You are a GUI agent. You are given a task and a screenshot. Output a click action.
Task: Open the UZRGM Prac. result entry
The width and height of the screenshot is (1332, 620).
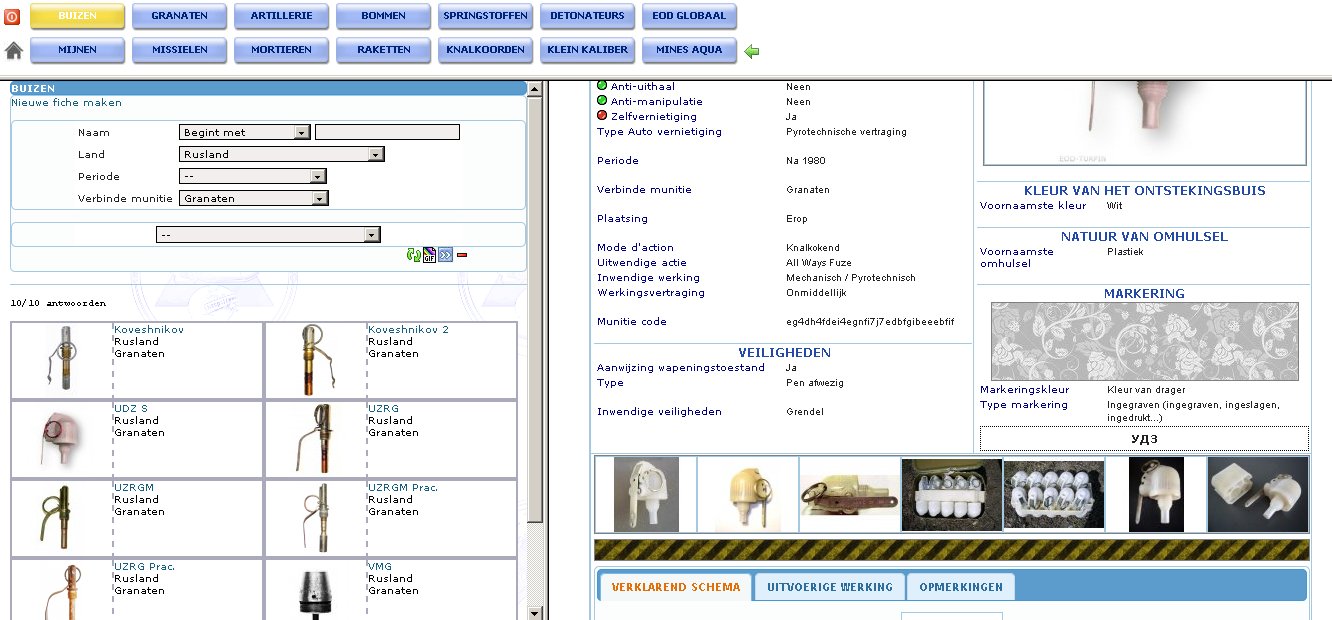click(x=402, y=488)
